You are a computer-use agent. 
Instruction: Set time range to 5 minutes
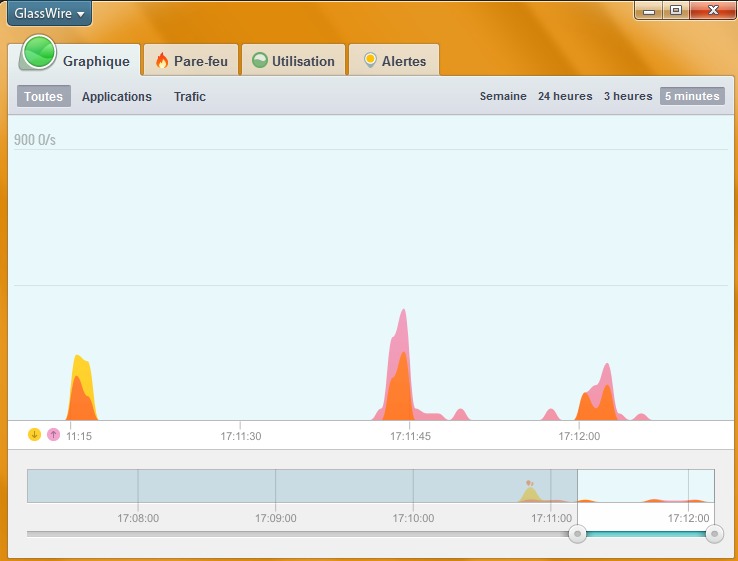pyautogui.click(x=692, y=96)
